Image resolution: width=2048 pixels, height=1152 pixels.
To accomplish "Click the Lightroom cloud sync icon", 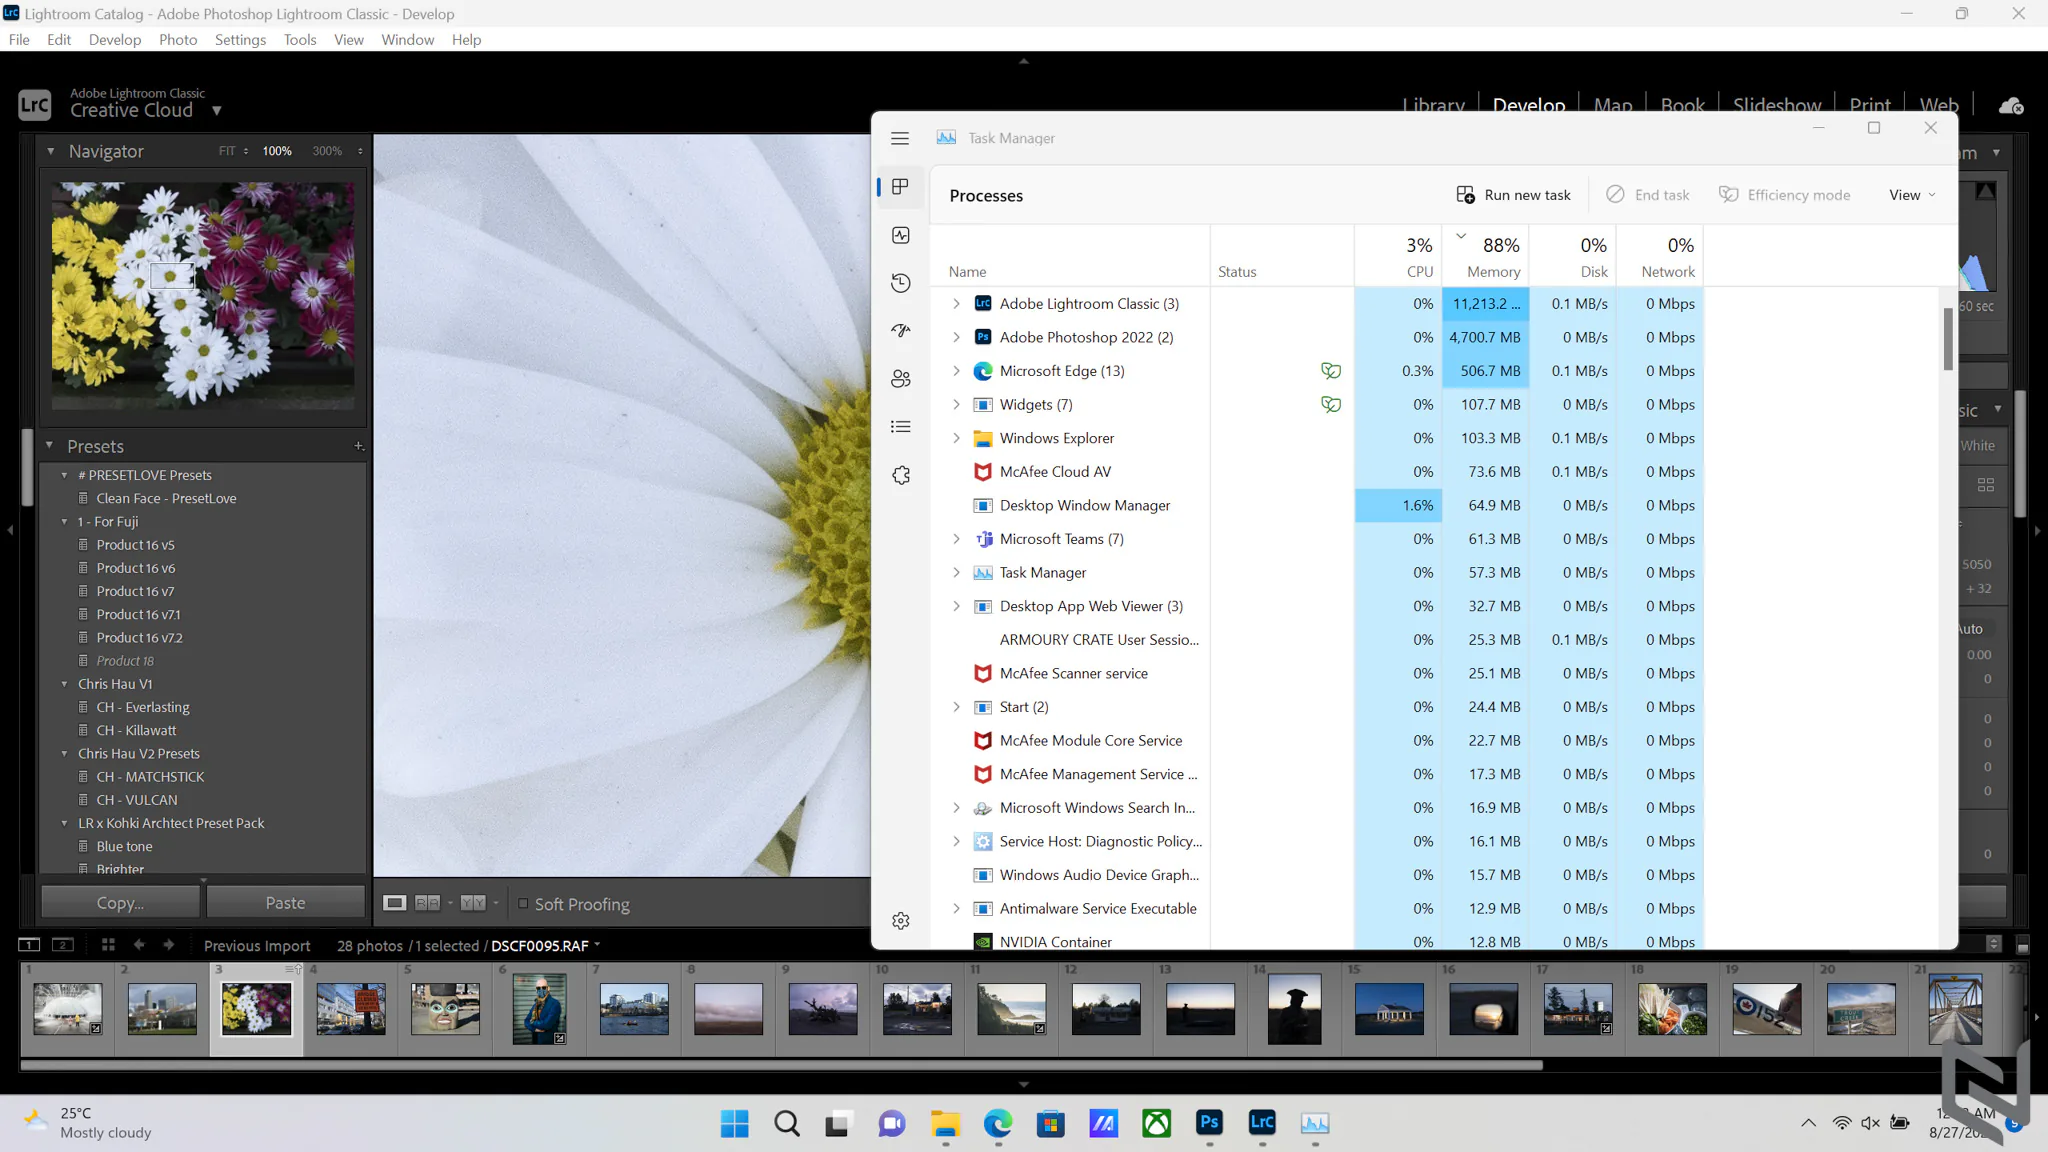I will tap(2011, 105).
